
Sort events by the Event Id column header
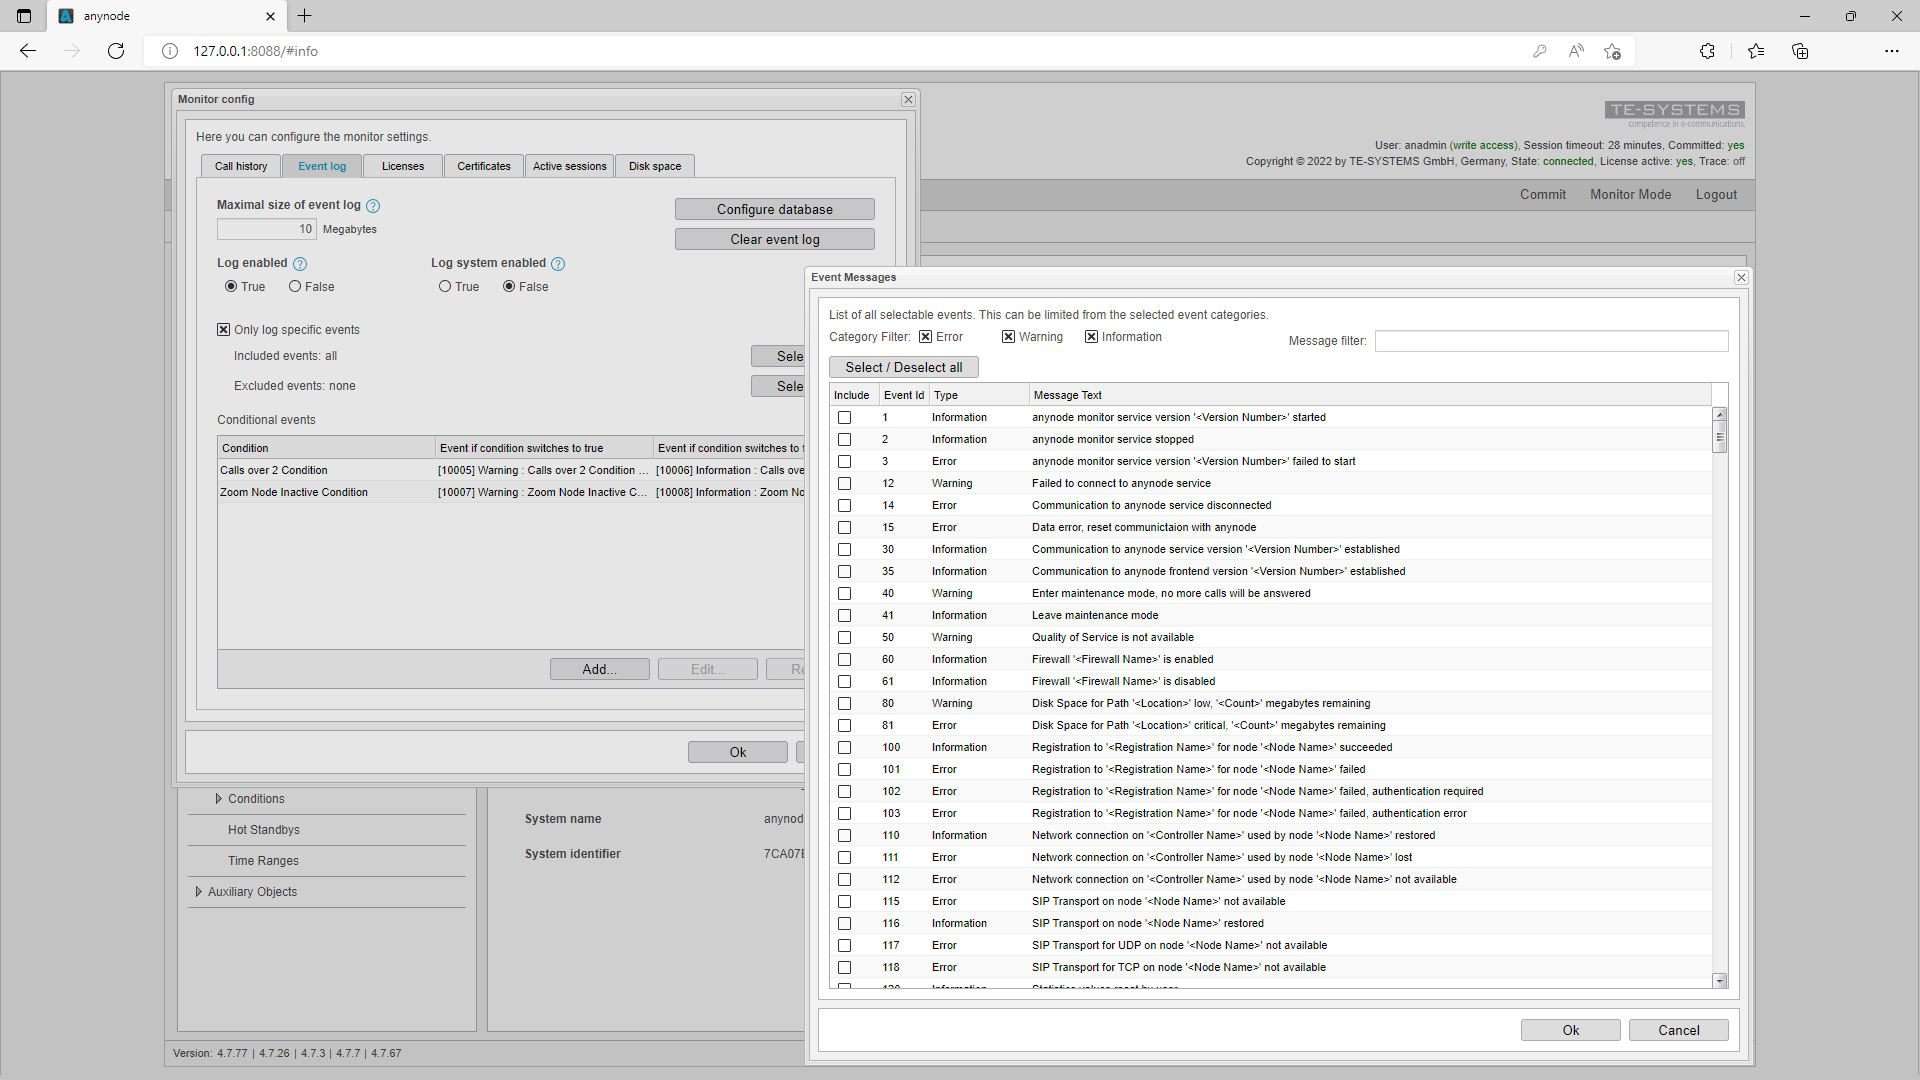(904, 395)
